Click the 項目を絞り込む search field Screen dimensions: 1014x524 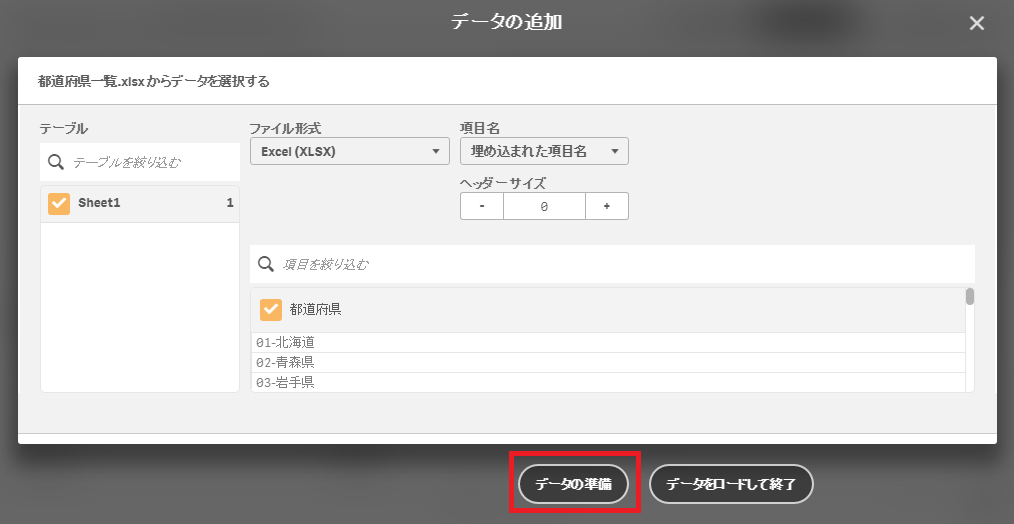(x=620, y=264)
